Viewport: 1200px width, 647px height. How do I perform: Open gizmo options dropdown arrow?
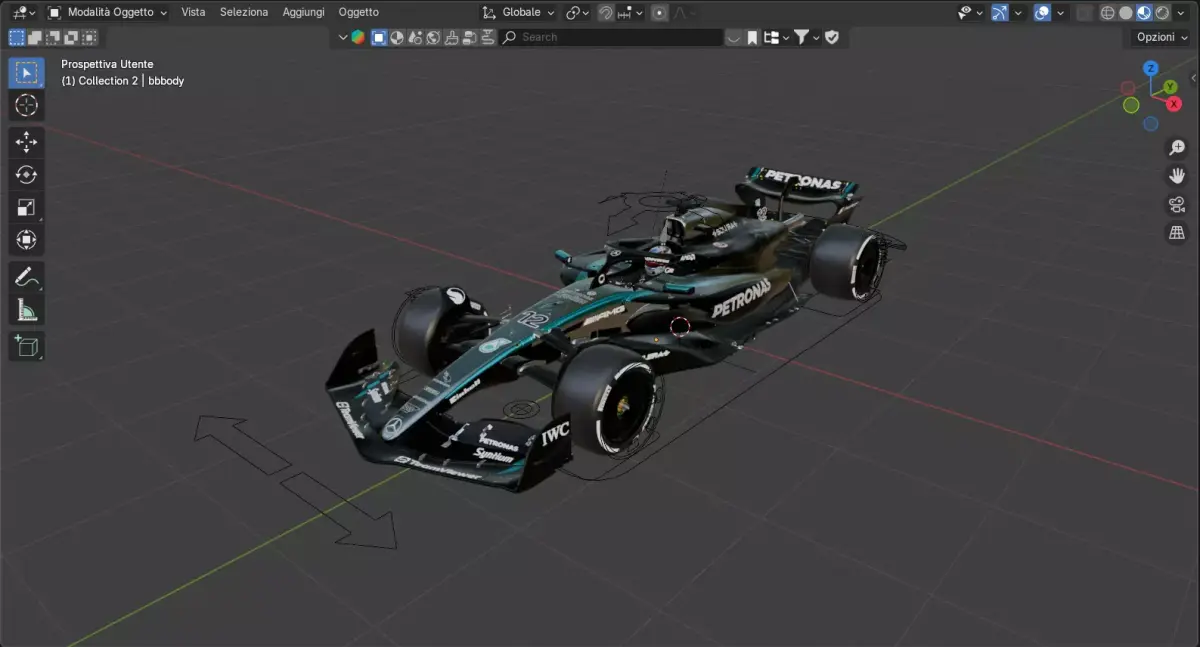[x=1018, y=13]
